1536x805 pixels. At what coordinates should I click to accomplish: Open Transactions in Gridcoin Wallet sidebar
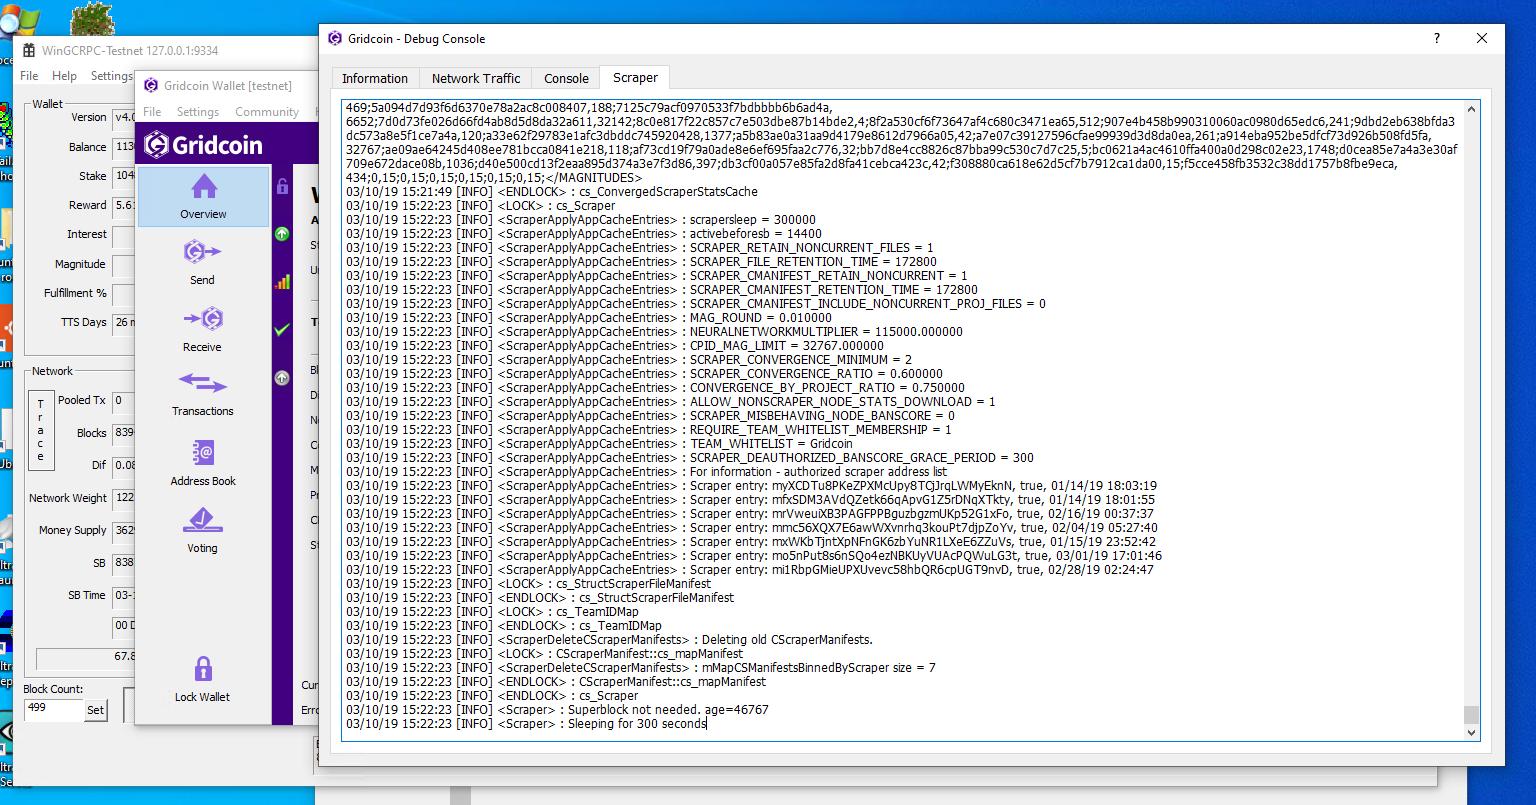(203, 394)
